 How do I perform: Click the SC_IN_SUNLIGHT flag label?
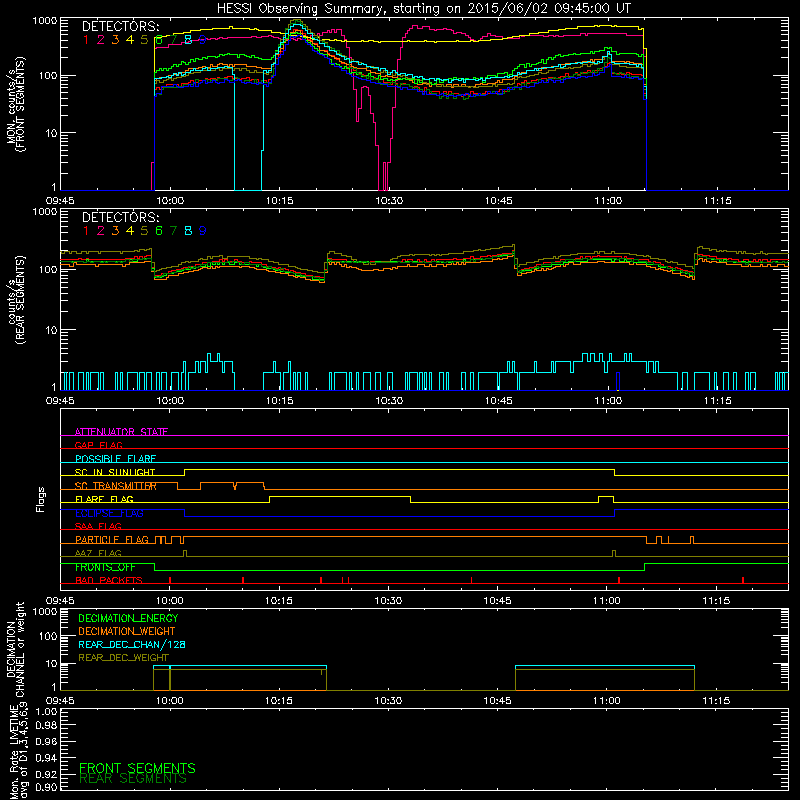pyautogui.click(x=115, y=472)
